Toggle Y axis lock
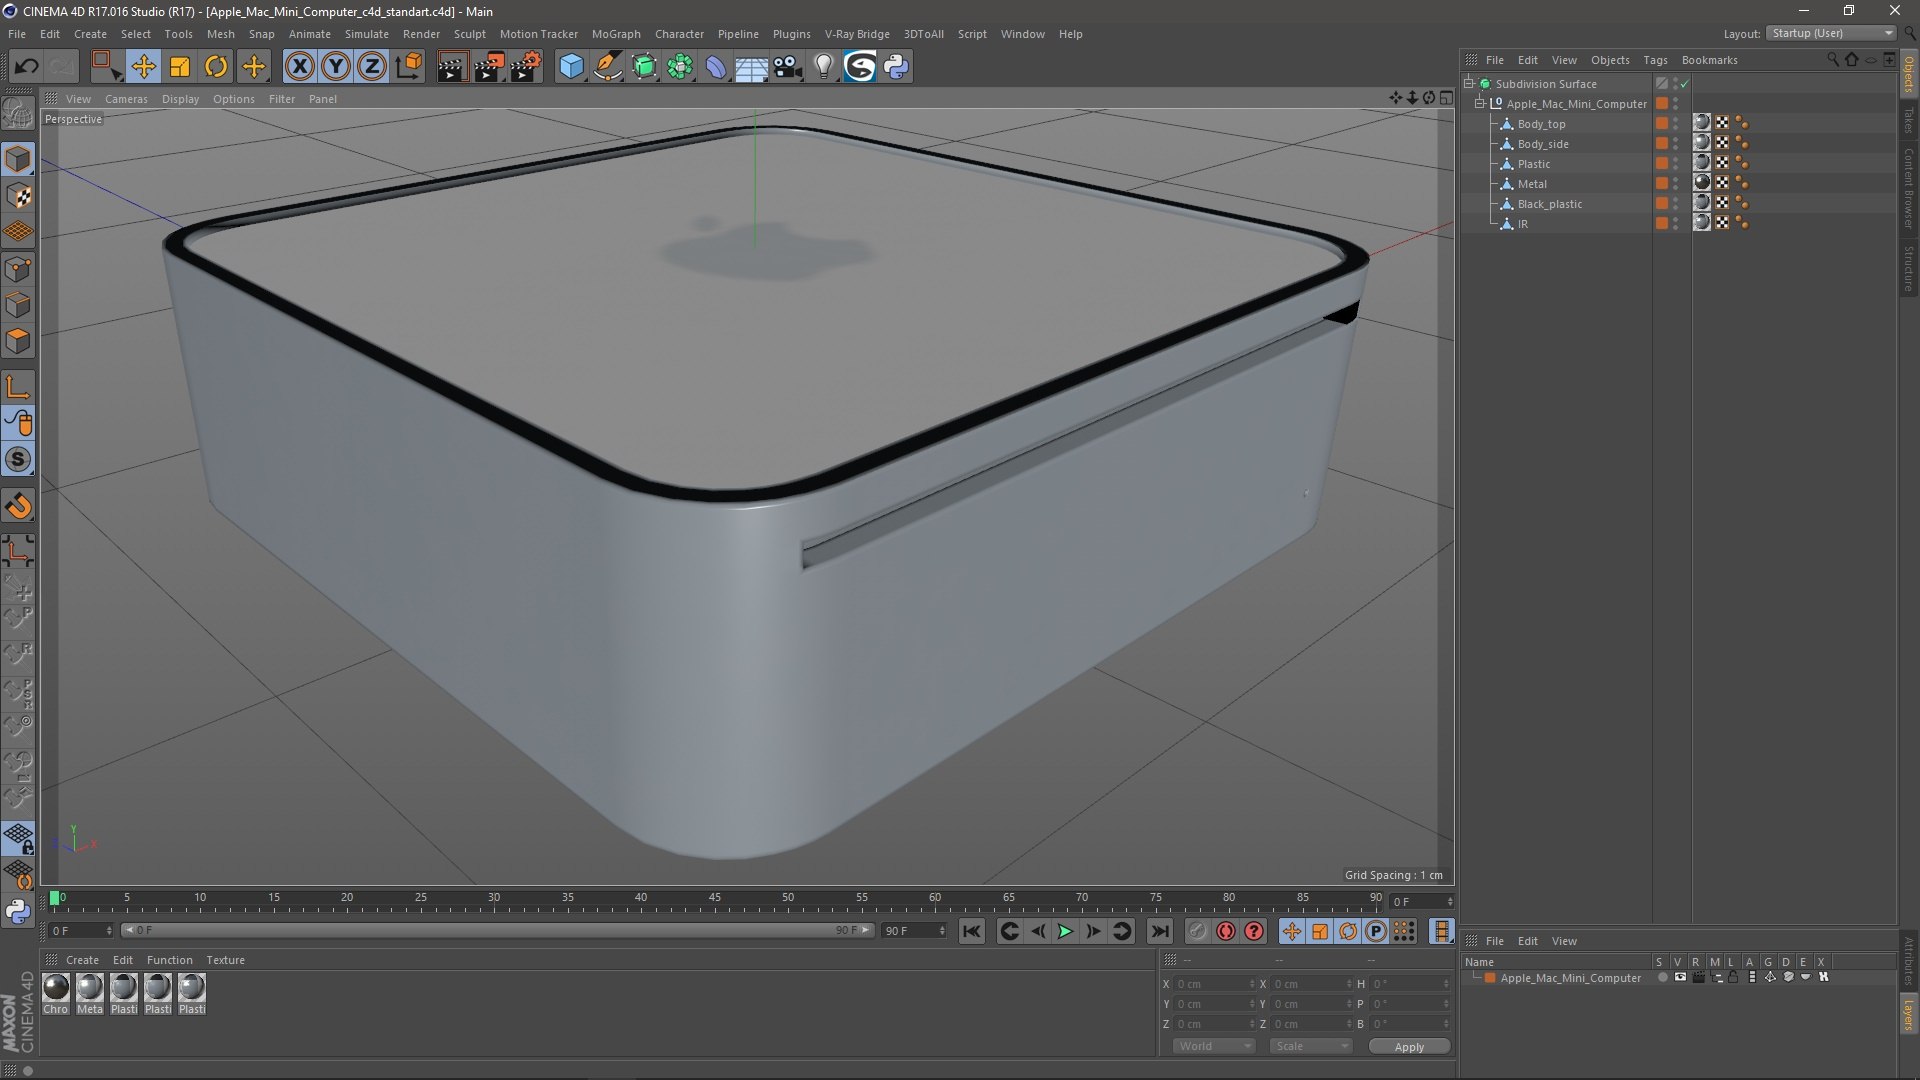The width and height of the screenshot is (1920, 1080). [336, 67]
